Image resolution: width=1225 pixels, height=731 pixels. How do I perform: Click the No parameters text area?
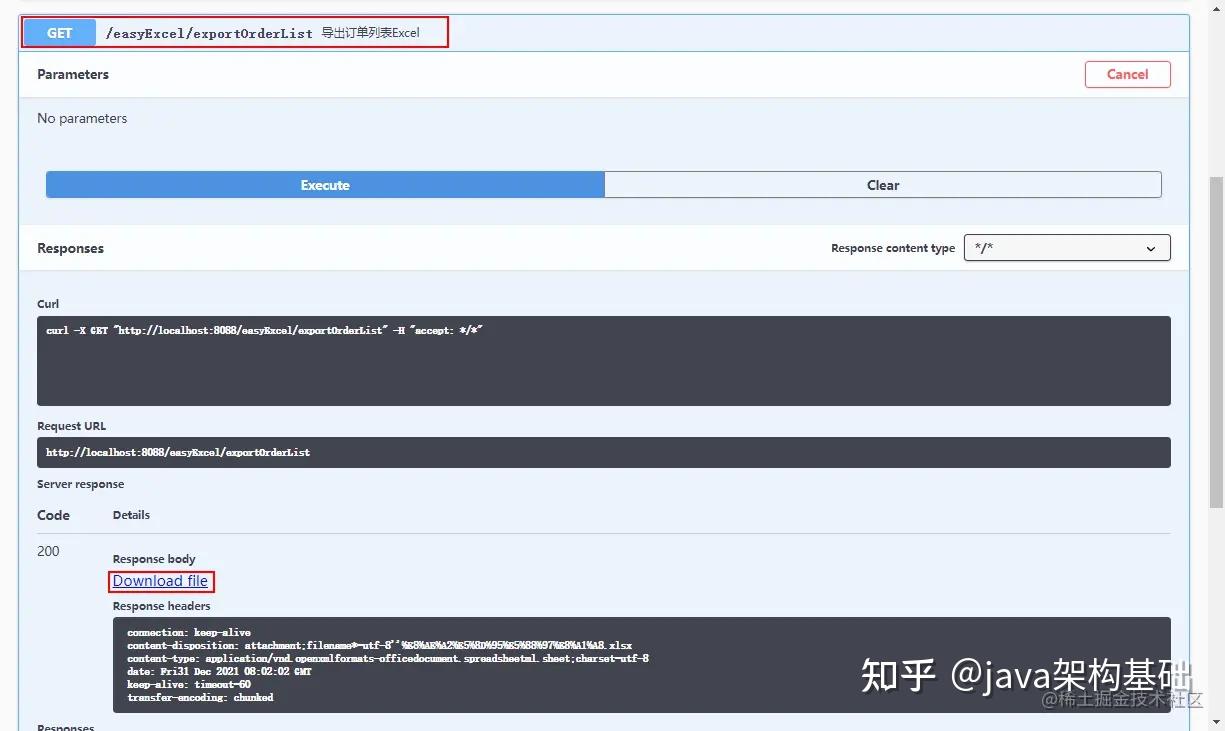click(82, 118)
